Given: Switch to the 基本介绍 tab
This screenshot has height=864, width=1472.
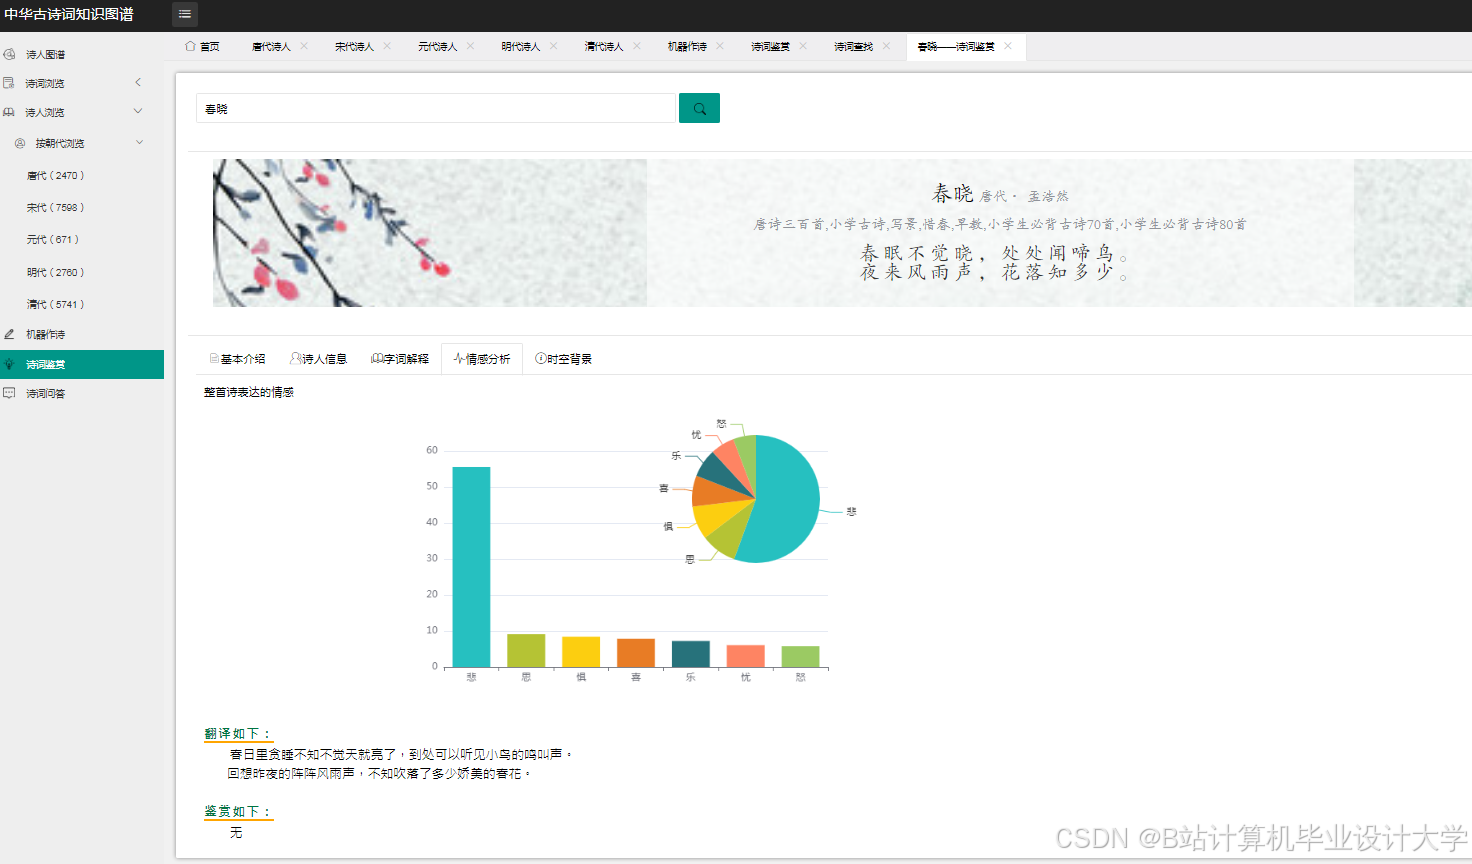Looking at the screenshot, I should (237, 358).
